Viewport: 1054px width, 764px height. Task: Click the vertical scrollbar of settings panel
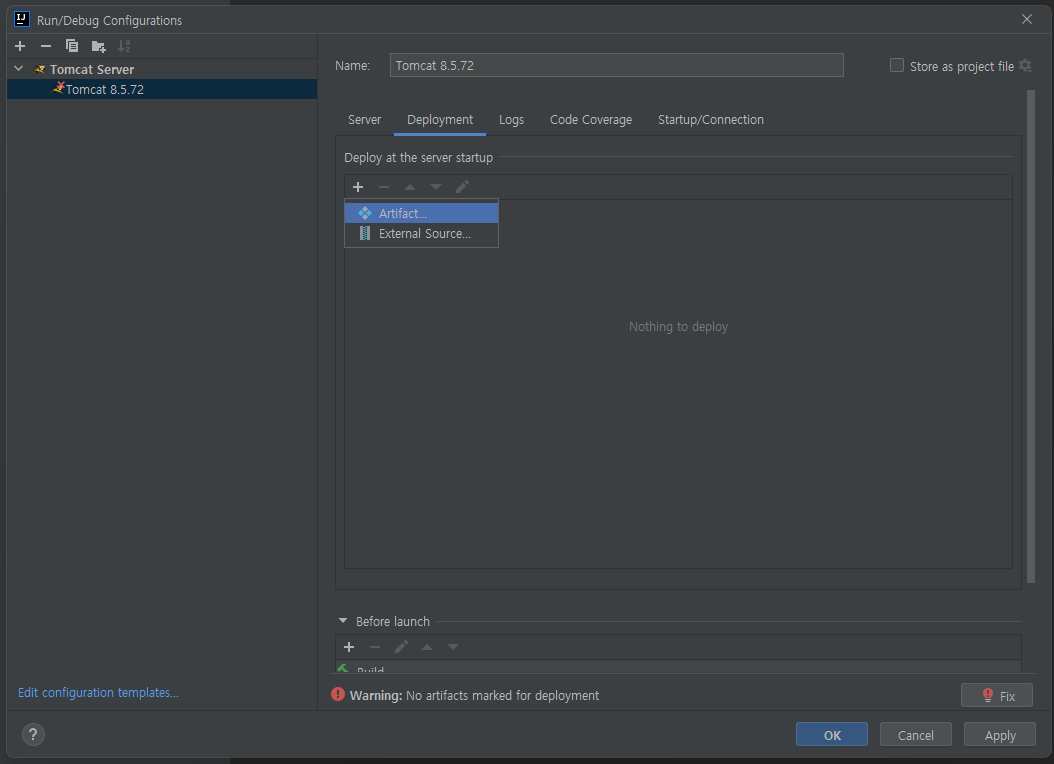tap(1031, 336)
